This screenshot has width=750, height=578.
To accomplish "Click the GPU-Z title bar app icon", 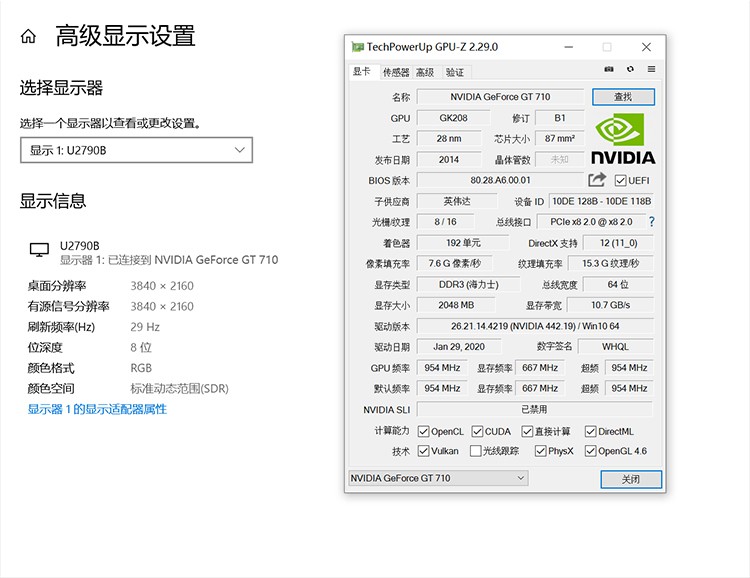I will pyautogui.click(x=357, y=47).
